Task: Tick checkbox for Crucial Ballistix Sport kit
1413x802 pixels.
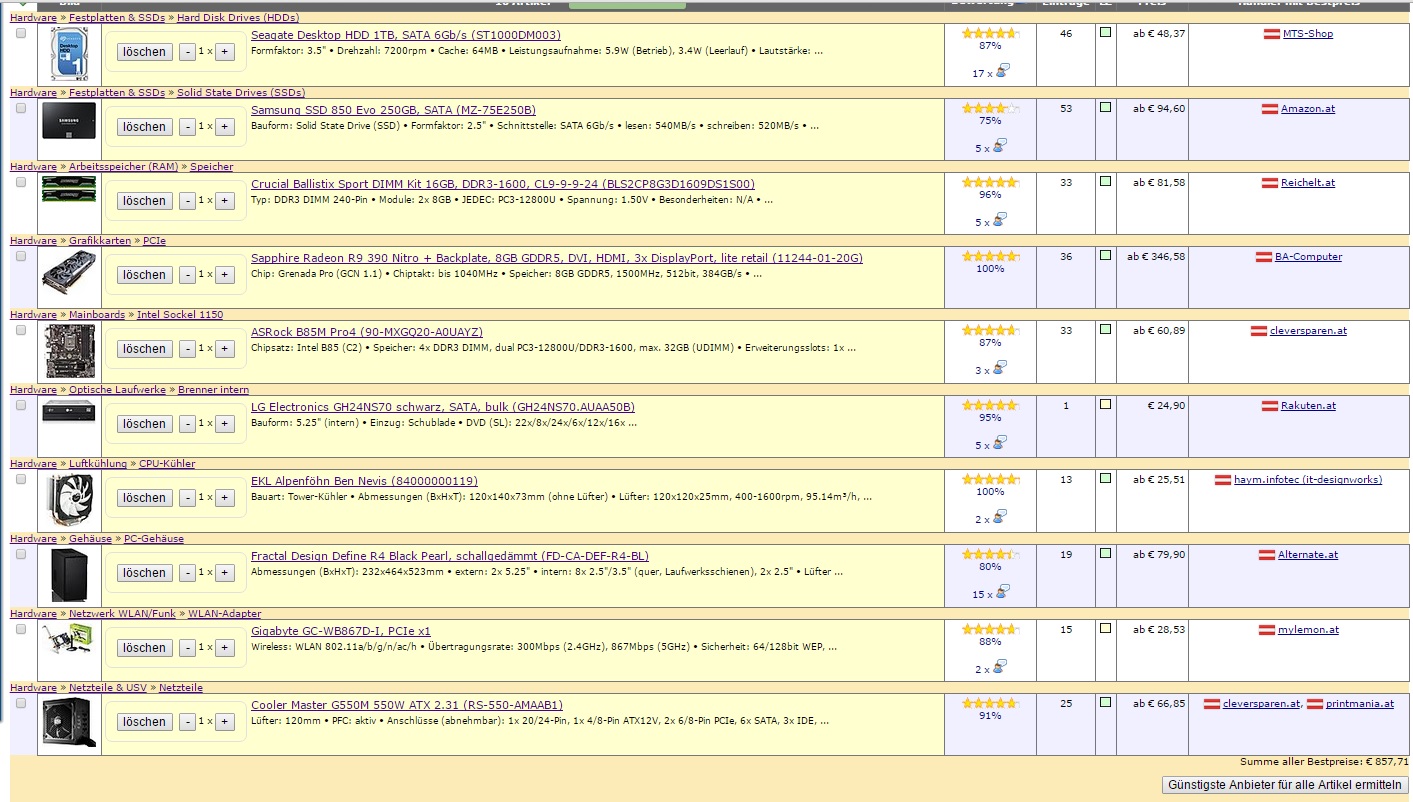Action: point(21,182)
